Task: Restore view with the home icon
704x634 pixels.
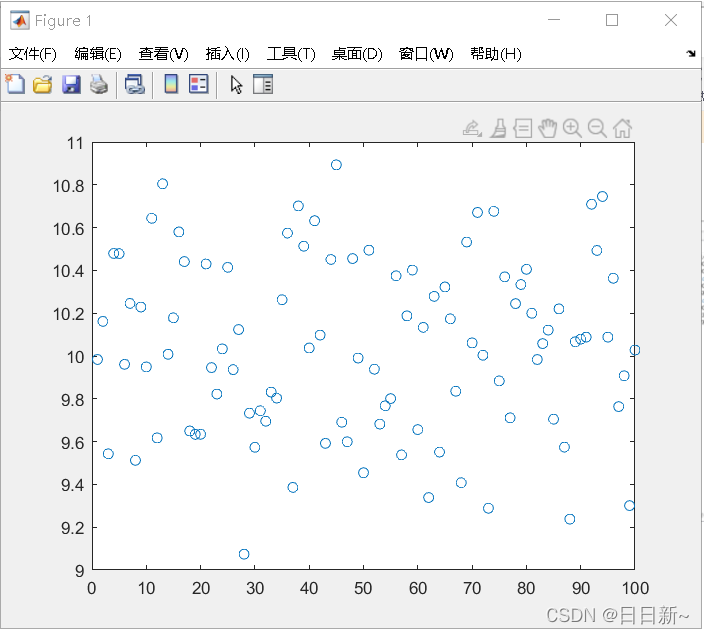Action: point(622,128)
